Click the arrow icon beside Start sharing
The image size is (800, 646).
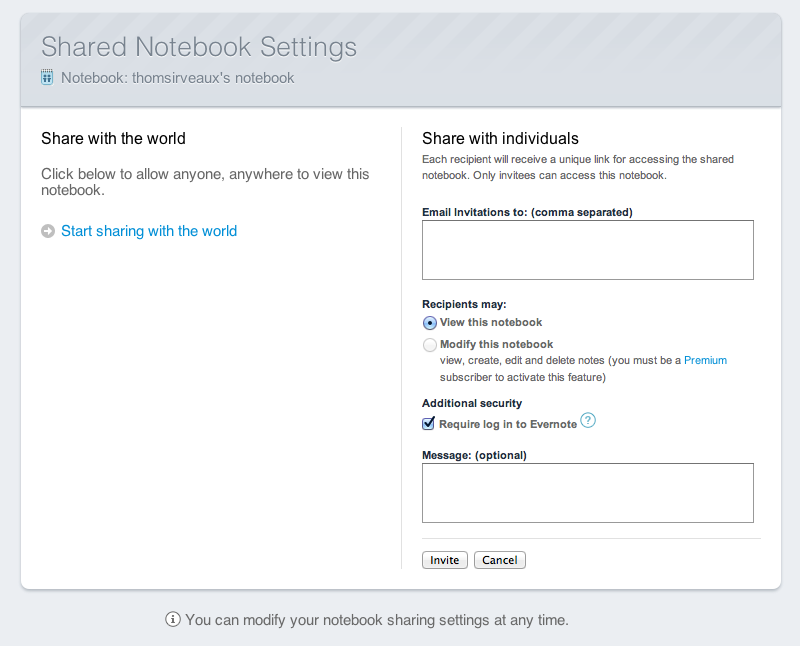pos(48,231)
